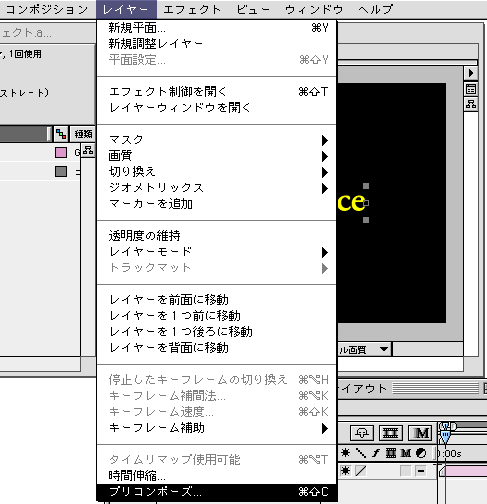
Task: Open the エフェクト menu in menu bar
Action: [192, 9]
